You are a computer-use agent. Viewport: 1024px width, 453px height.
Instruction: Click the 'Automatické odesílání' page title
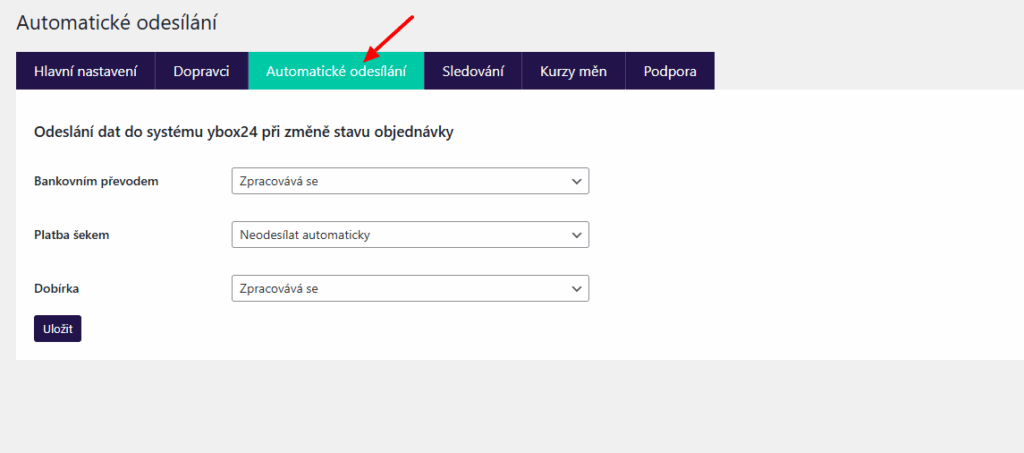[117, 21]
